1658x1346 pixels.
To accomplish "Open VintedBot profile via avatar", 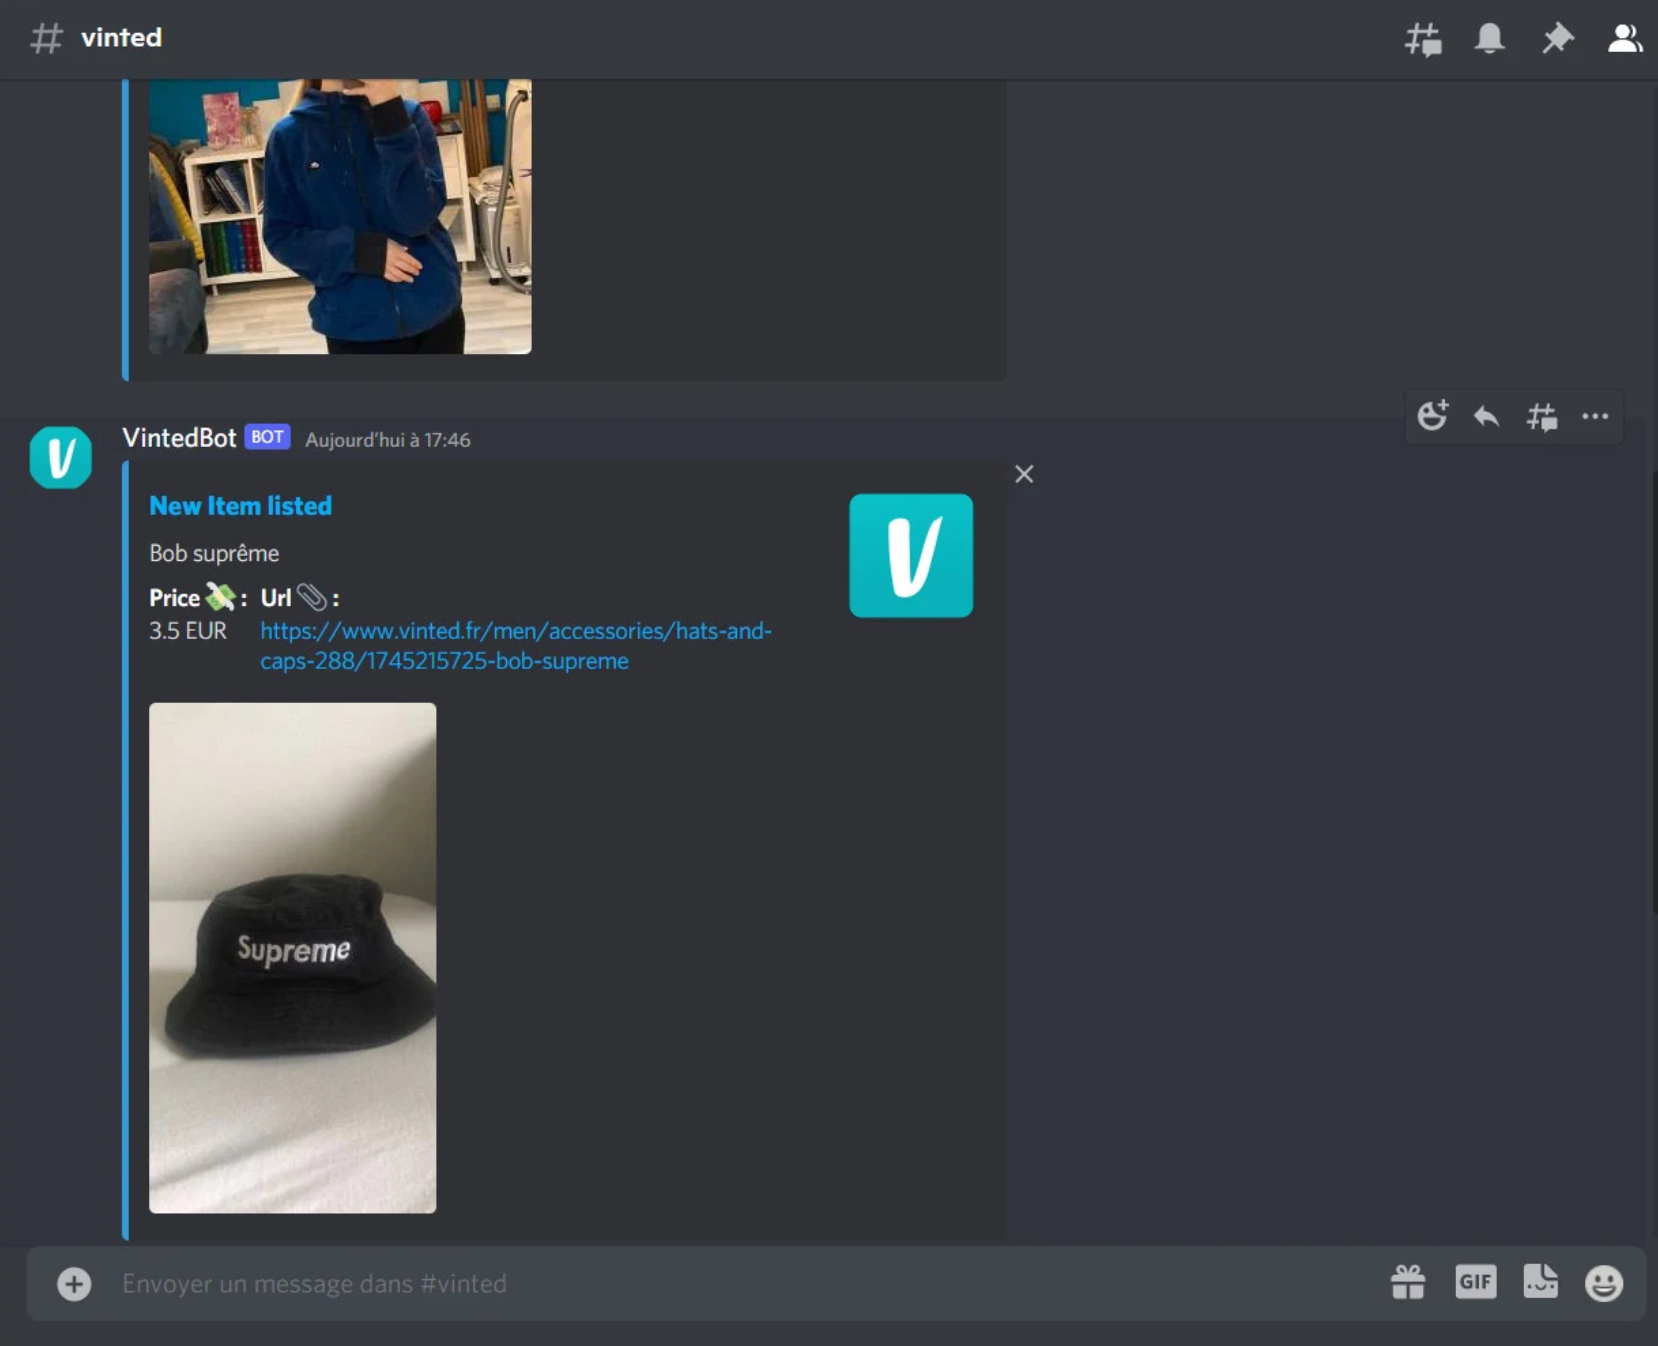I will 60,458.
